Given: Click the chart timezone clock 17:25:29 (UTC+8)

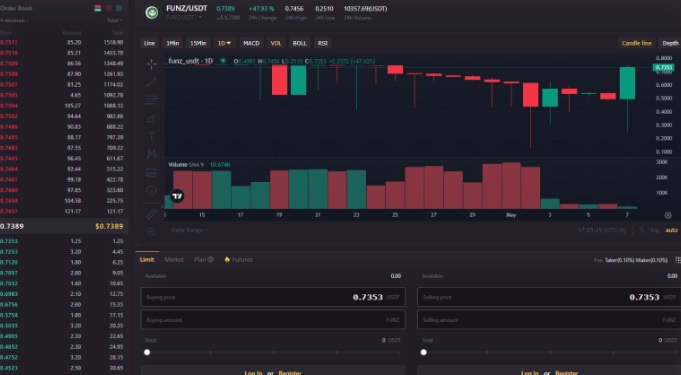Looking at the screenshot, I should pos(602,230).
